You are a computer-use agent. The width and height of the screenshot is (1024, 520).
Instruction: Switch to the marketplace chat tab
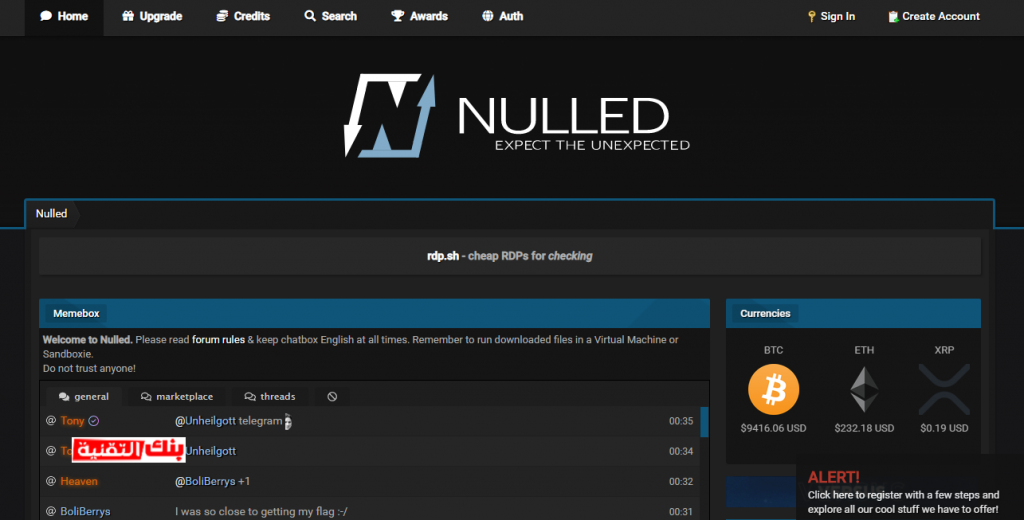tap(177, 397)
